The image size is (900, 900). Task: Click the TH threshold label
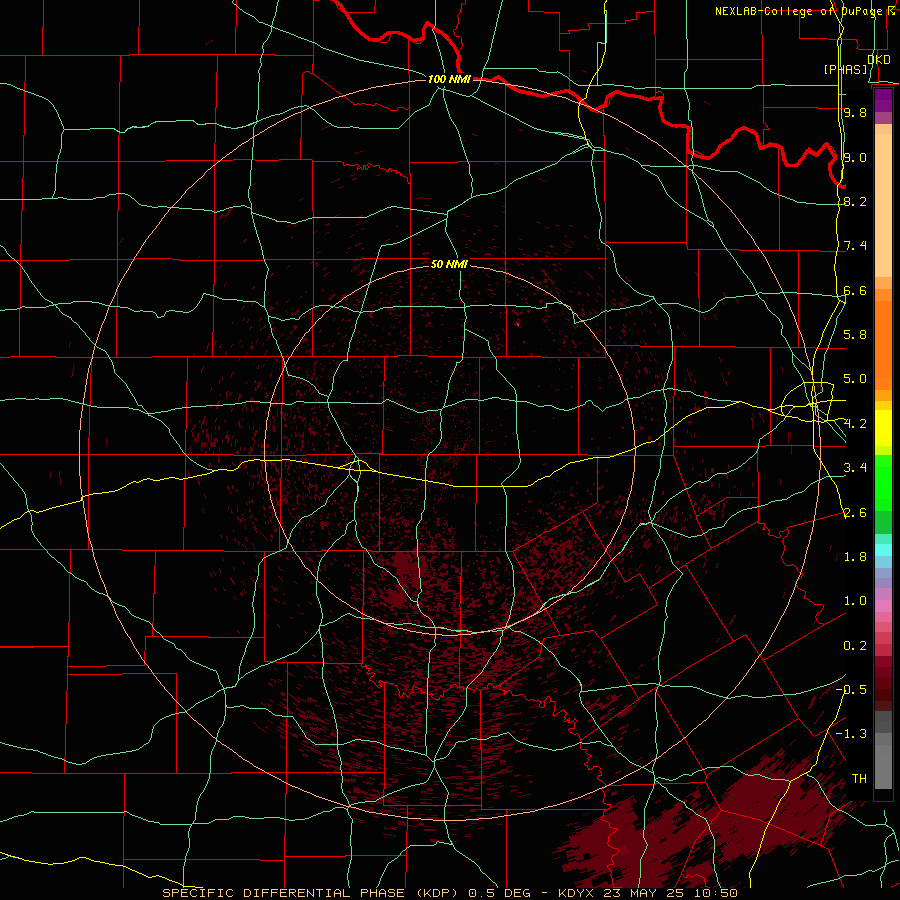859,779
